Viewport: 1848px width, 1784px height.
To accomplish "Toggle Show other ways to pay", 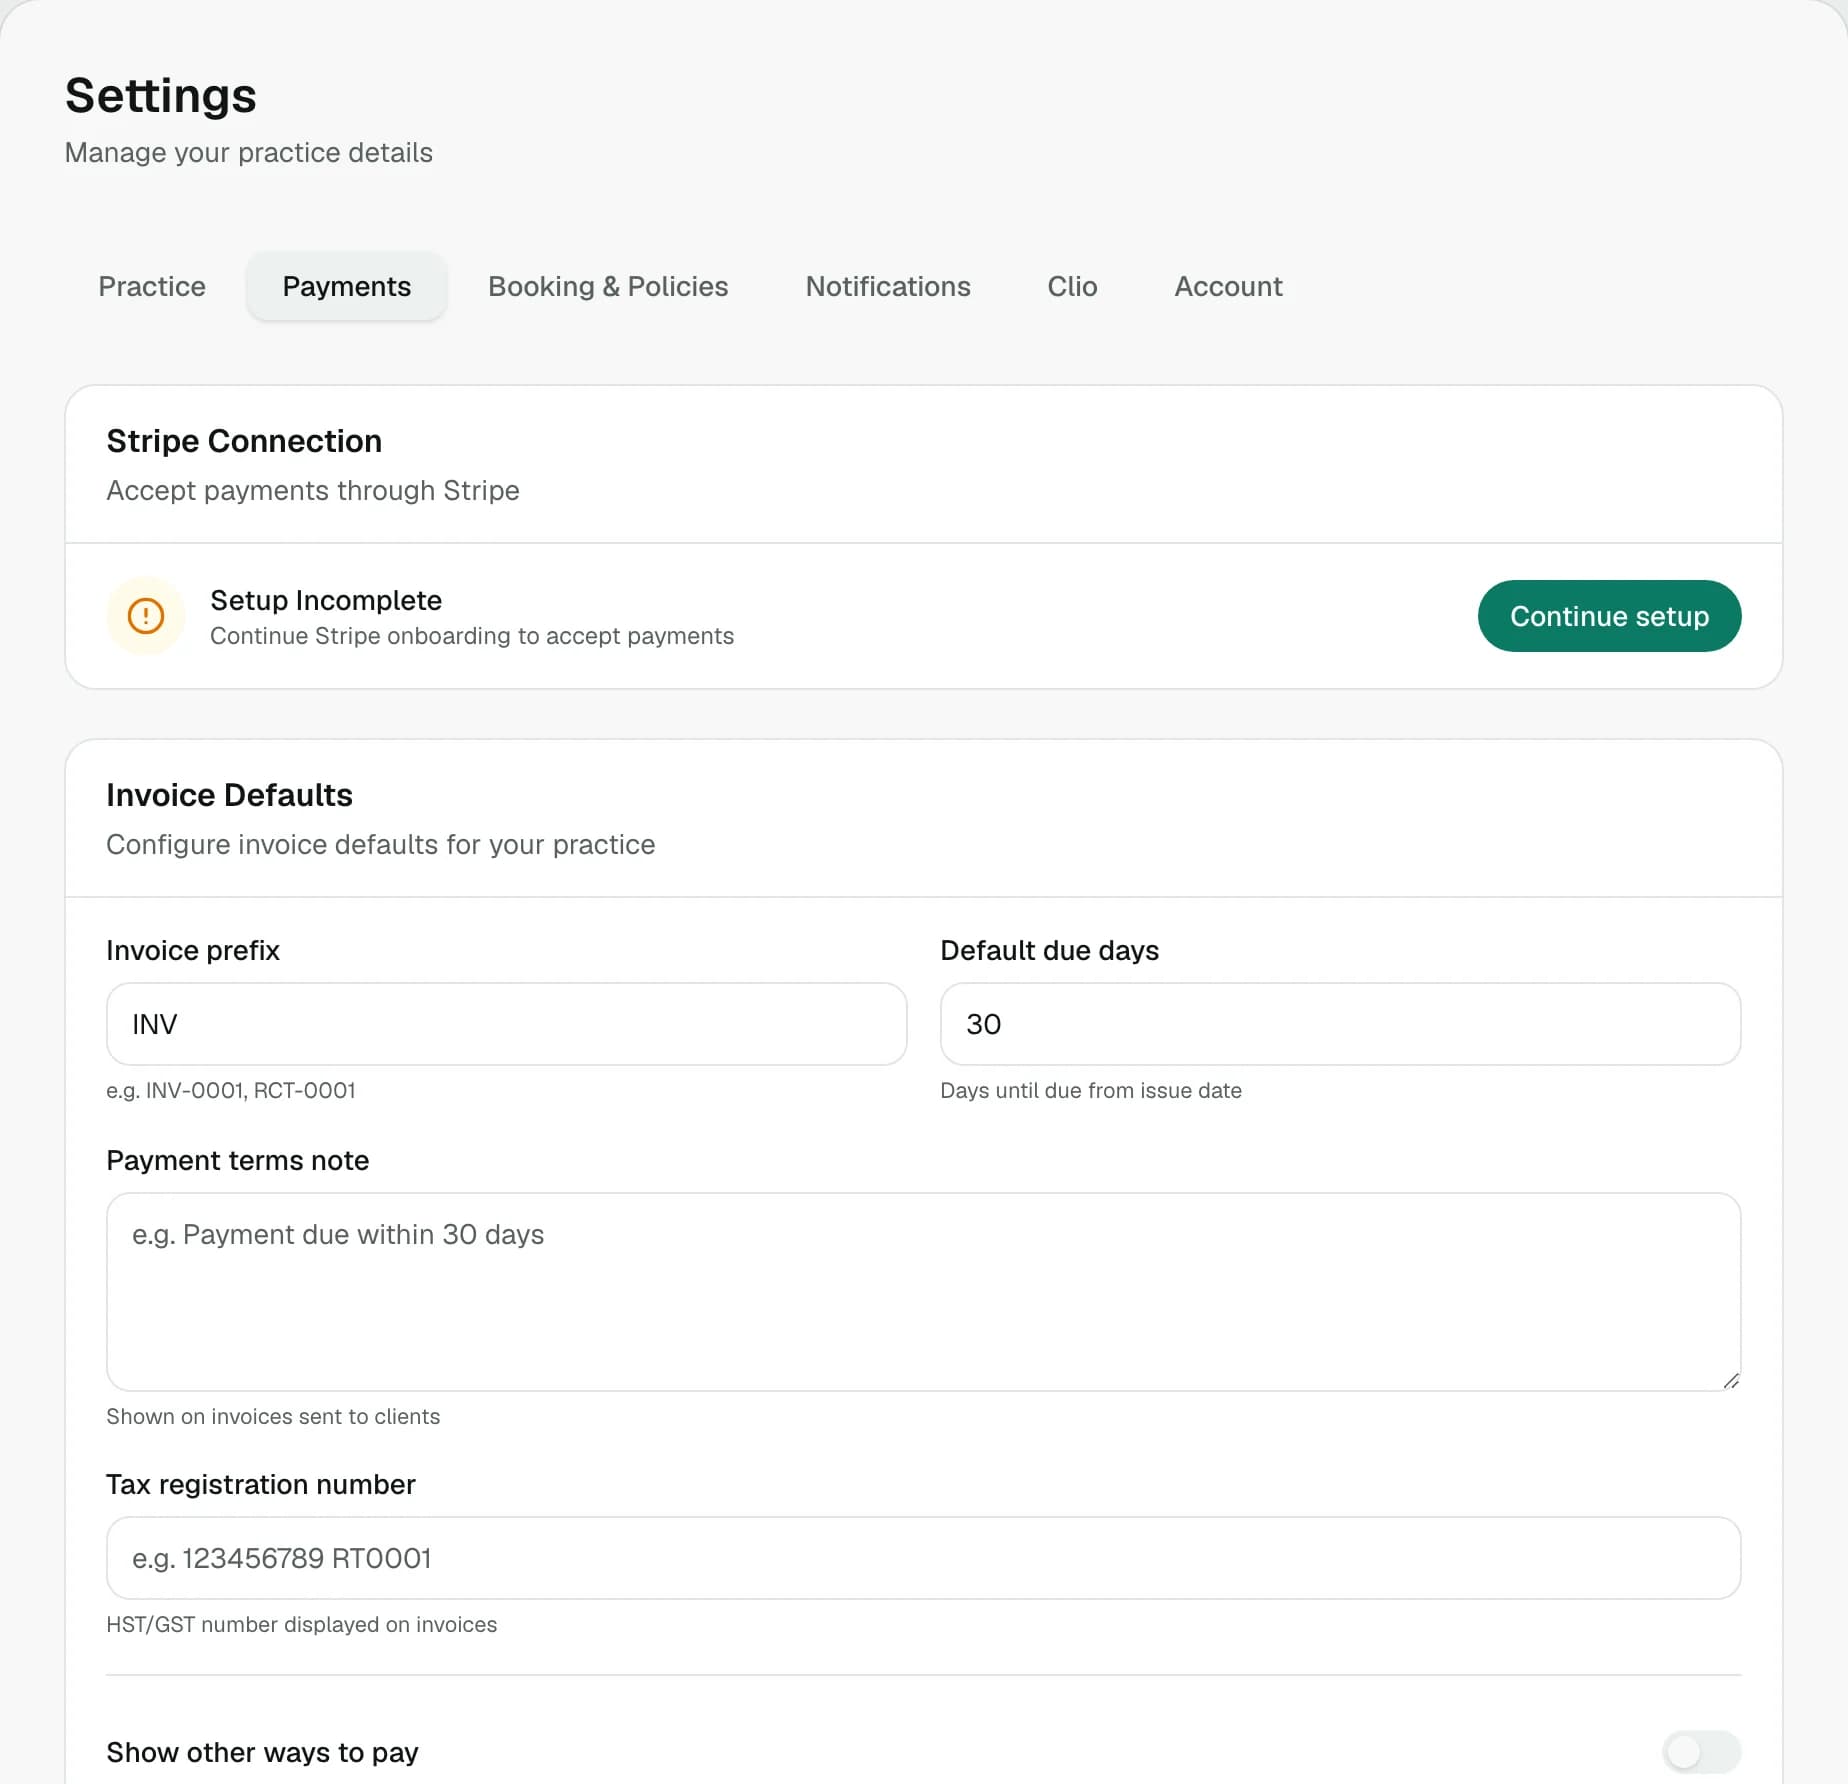I will [1701, 1751].
